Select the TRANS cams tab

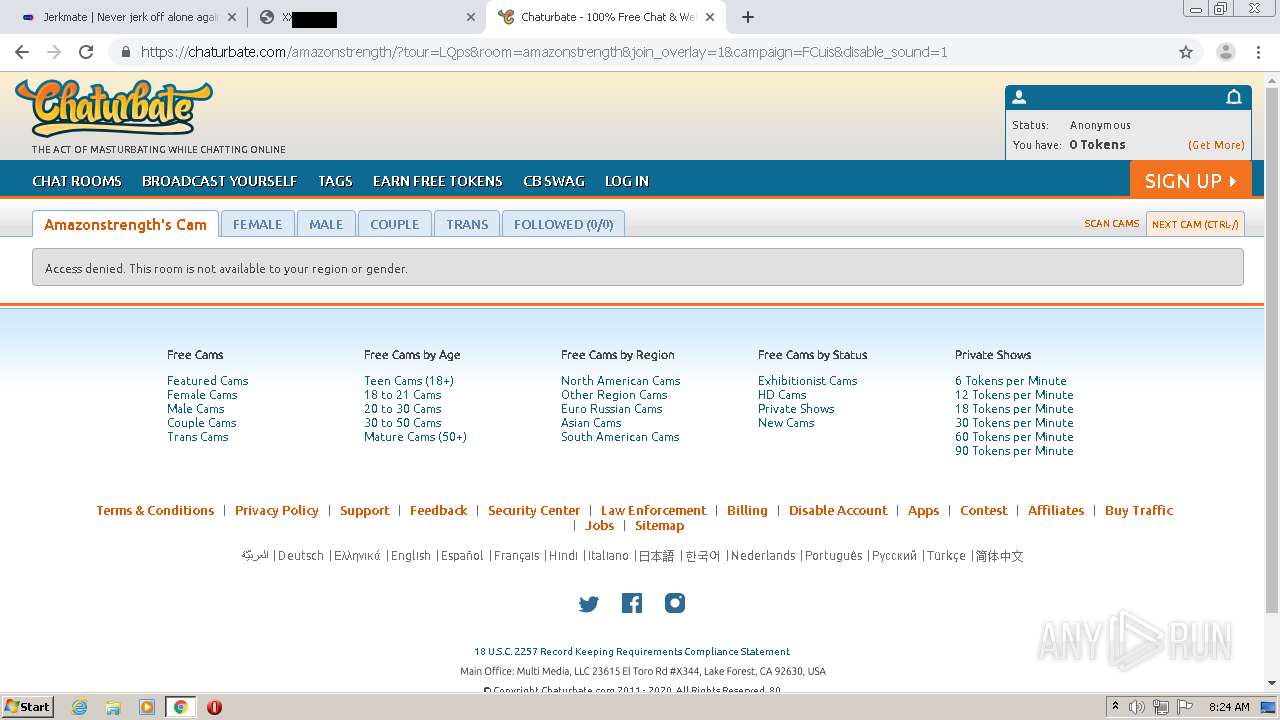pos(467,224)
